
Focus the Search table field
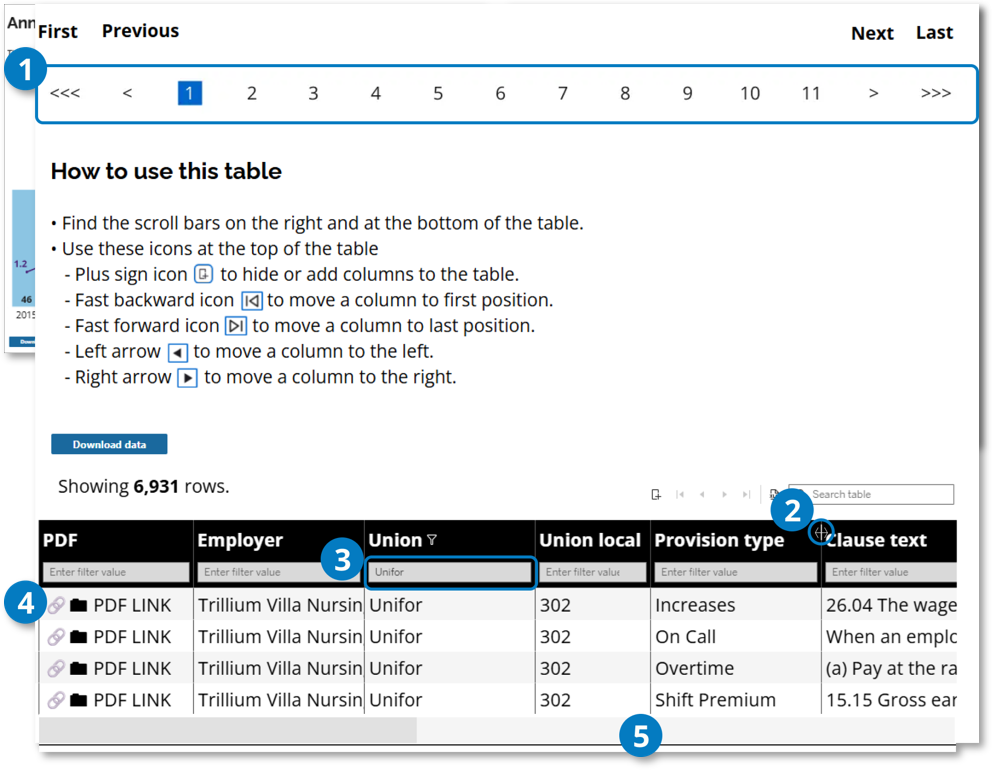point(871,494)
